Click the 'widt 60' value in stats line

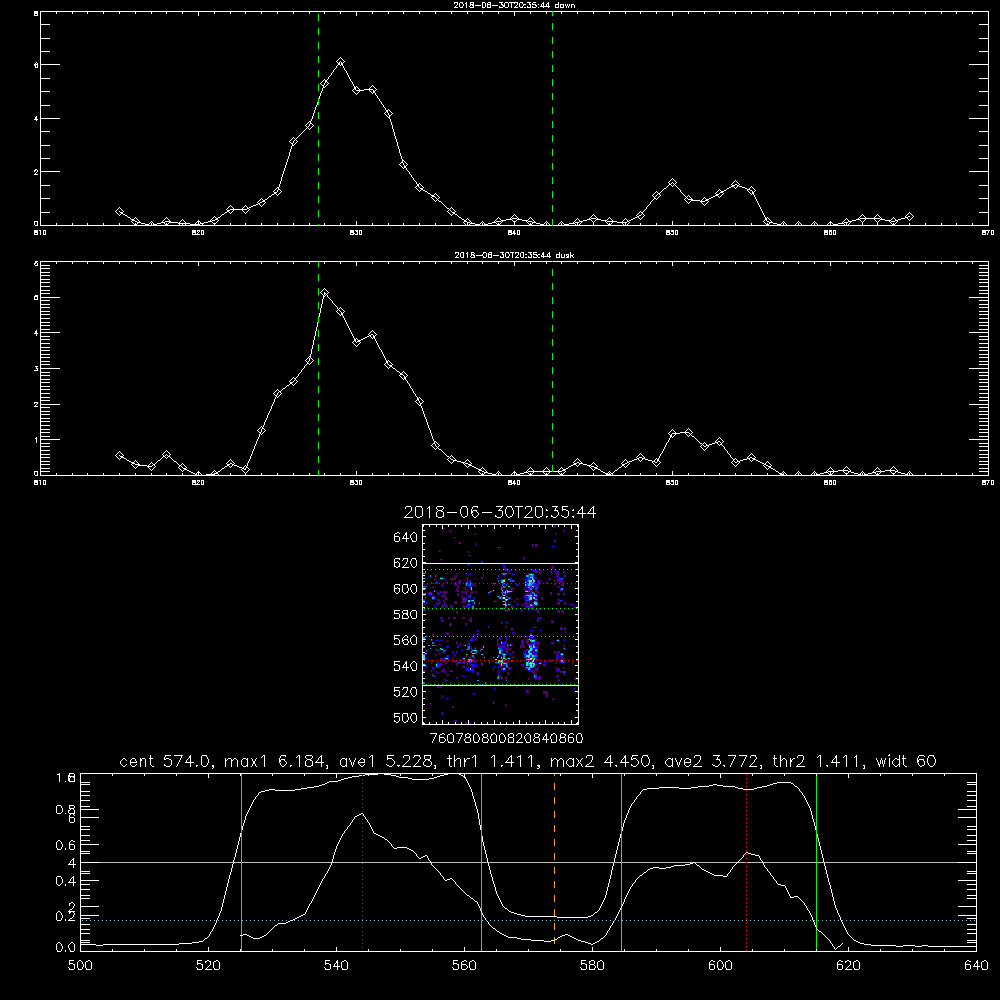(906, 761)
